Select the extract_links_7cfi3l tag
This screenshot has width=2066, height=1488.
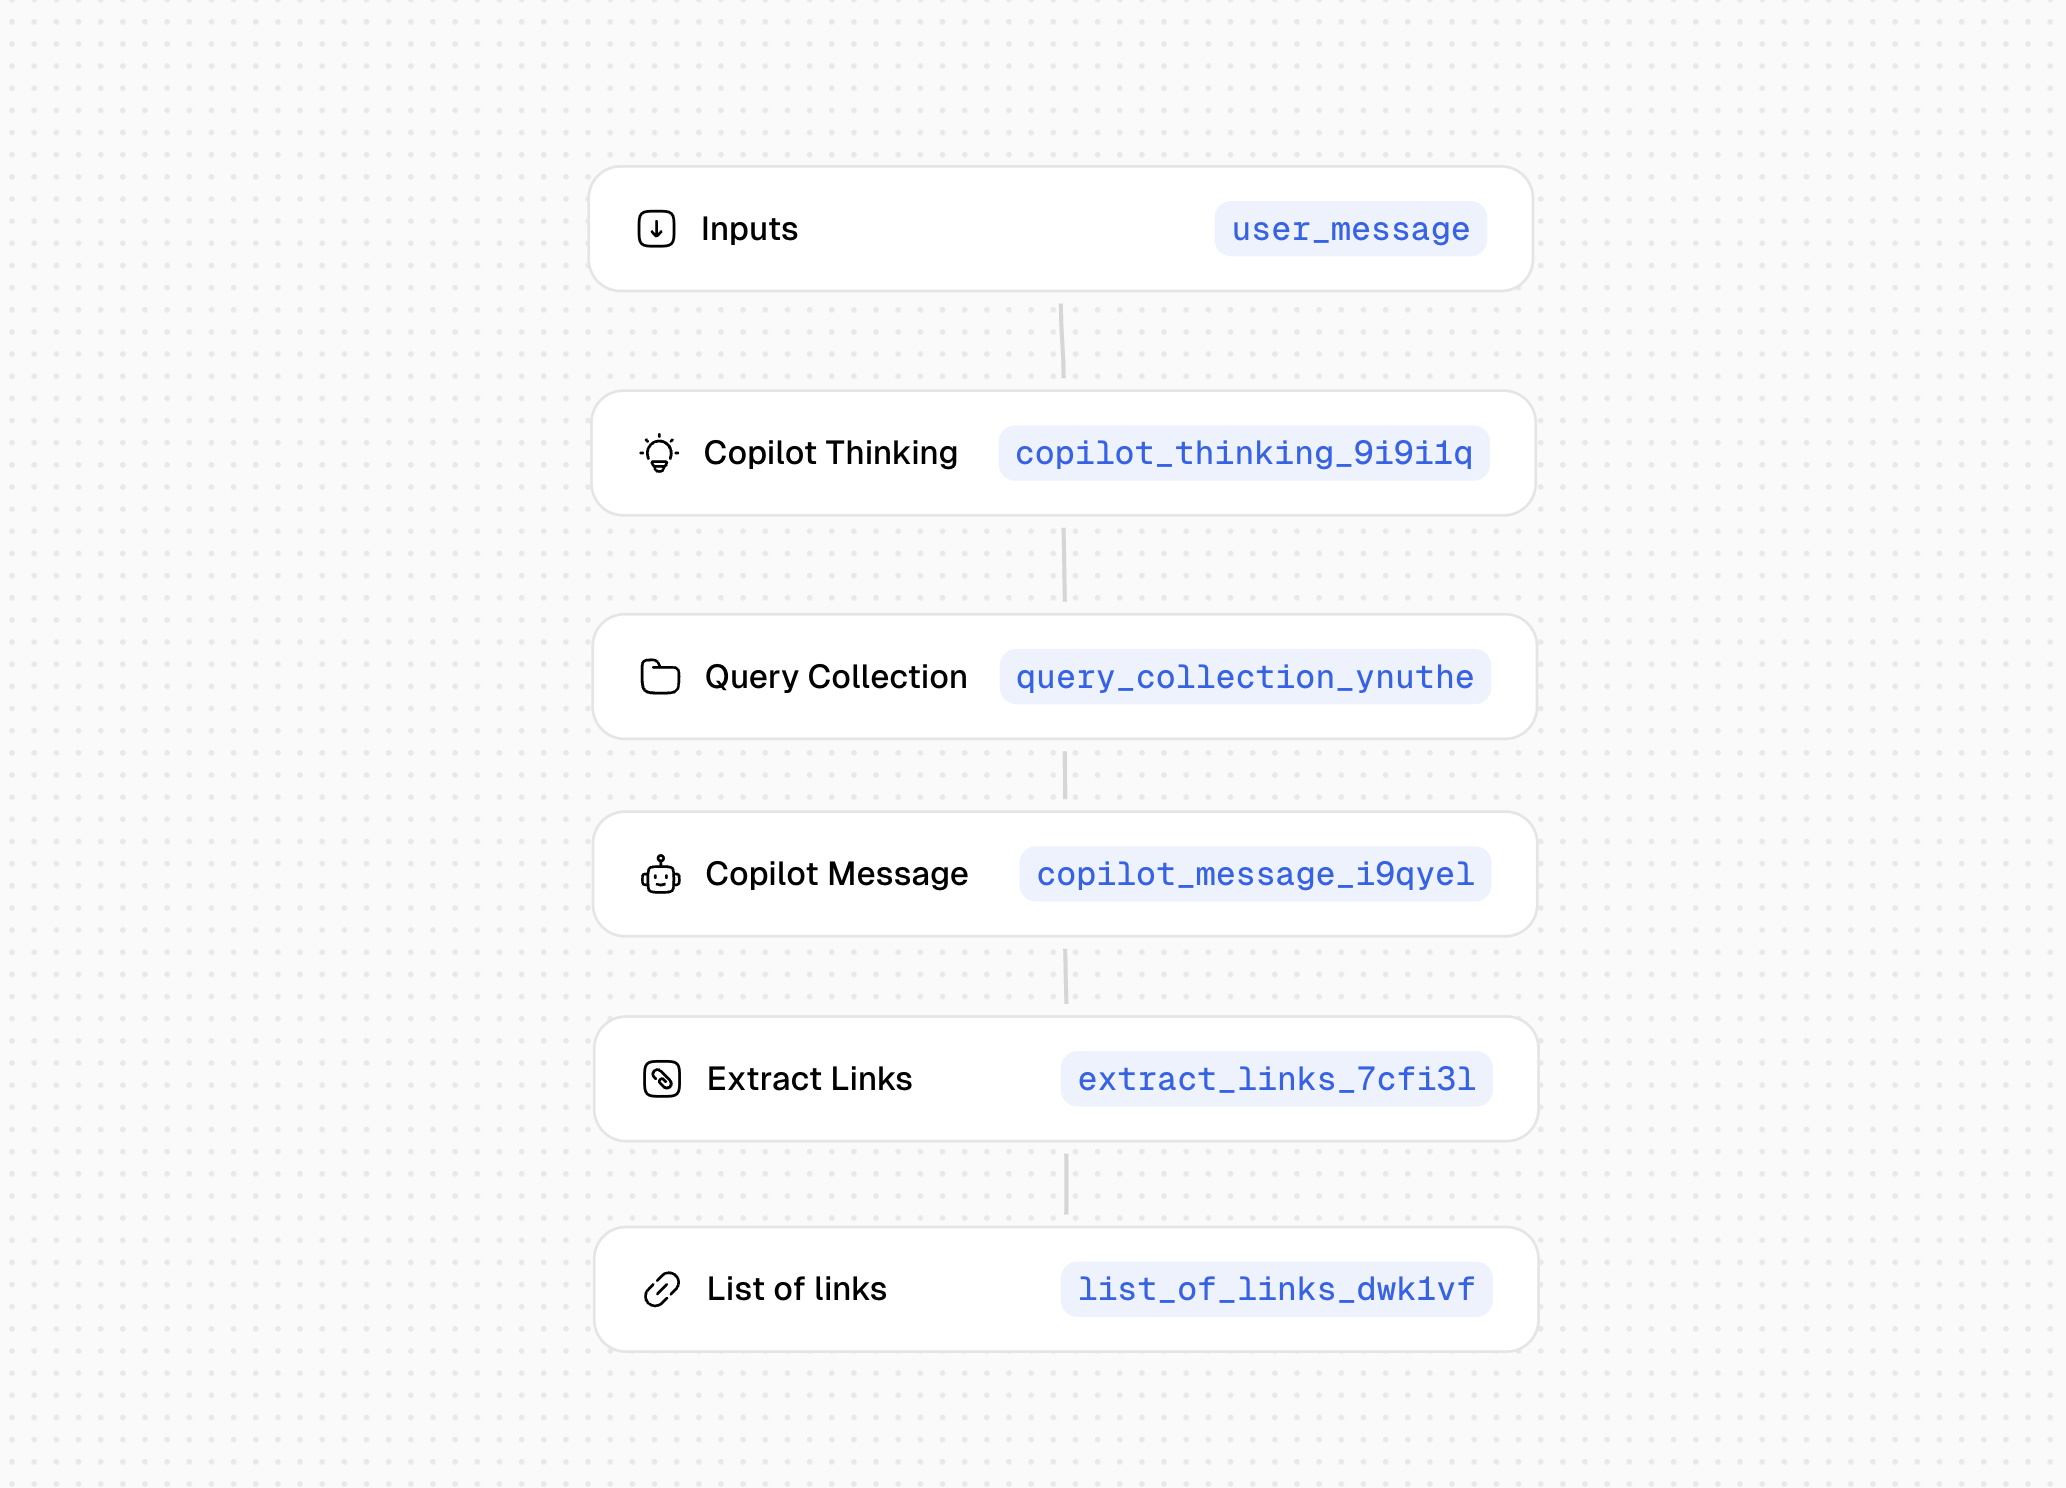coord(1276,1079)
